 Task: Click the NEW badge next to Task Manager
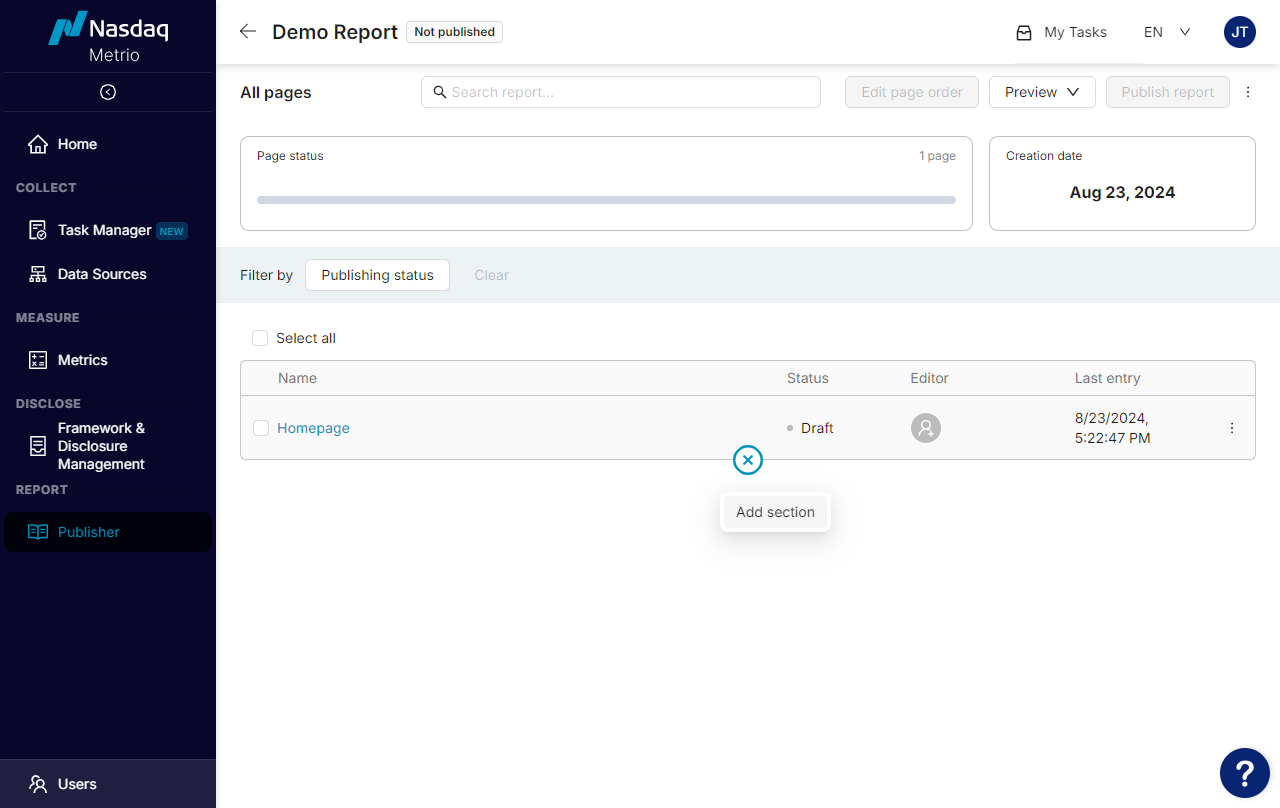point(172,231)
